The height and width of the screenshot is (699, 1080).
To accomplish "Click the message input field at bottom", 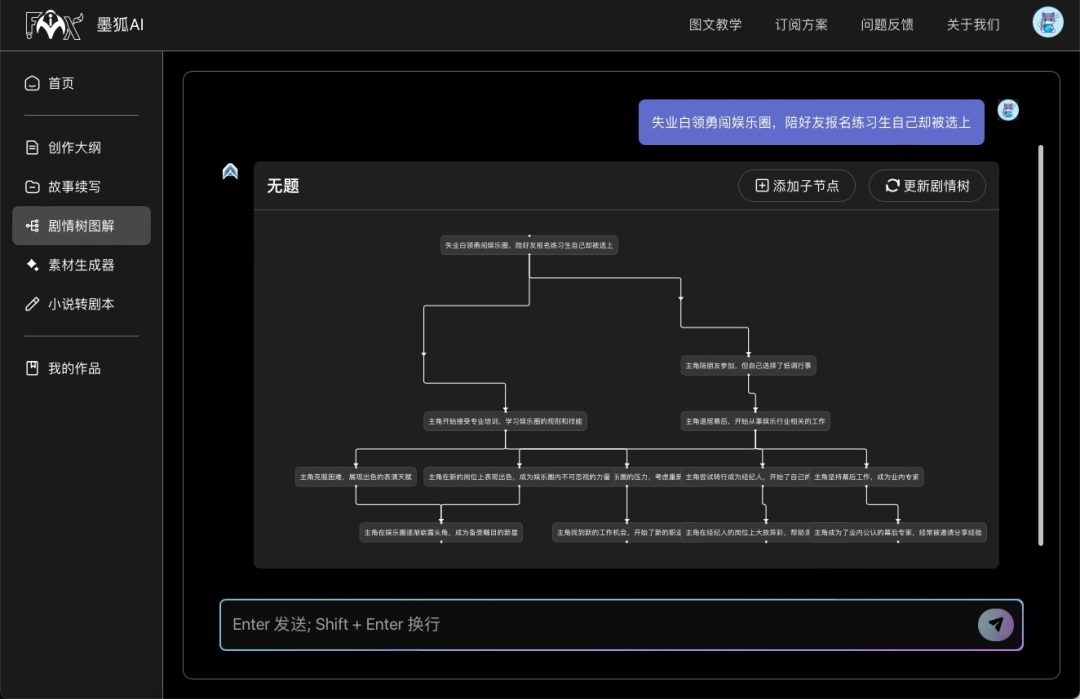I will click(x=600, y=624).
